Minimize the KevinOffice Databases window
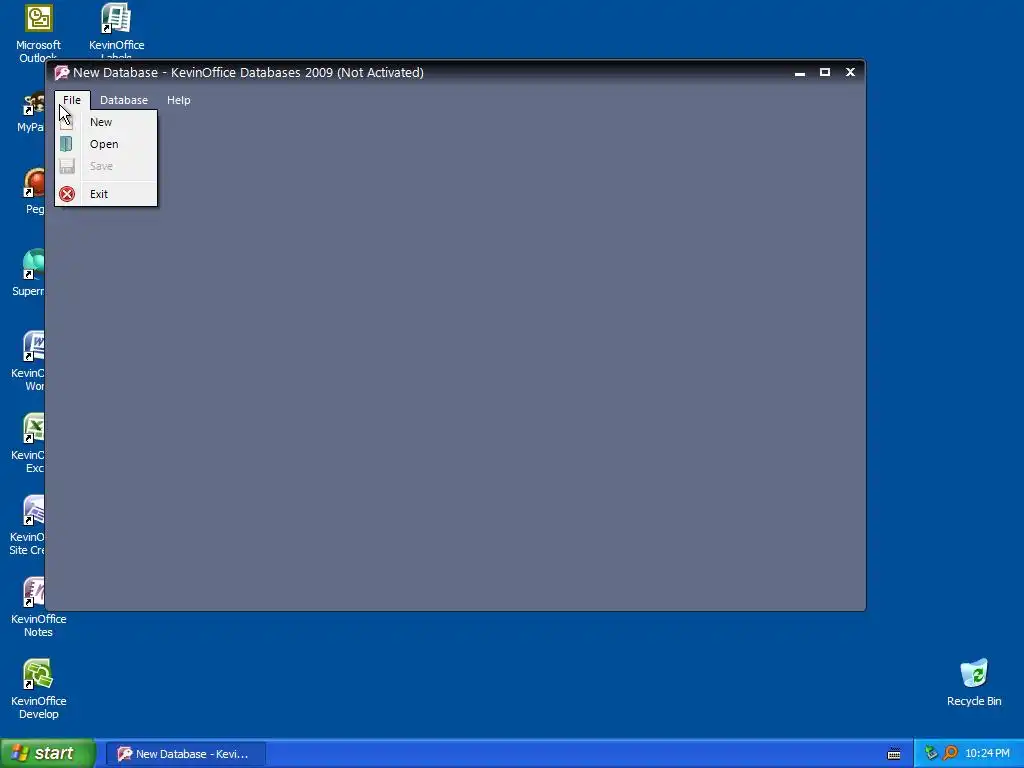This screenshot has height=768, width=1024. 799,72
